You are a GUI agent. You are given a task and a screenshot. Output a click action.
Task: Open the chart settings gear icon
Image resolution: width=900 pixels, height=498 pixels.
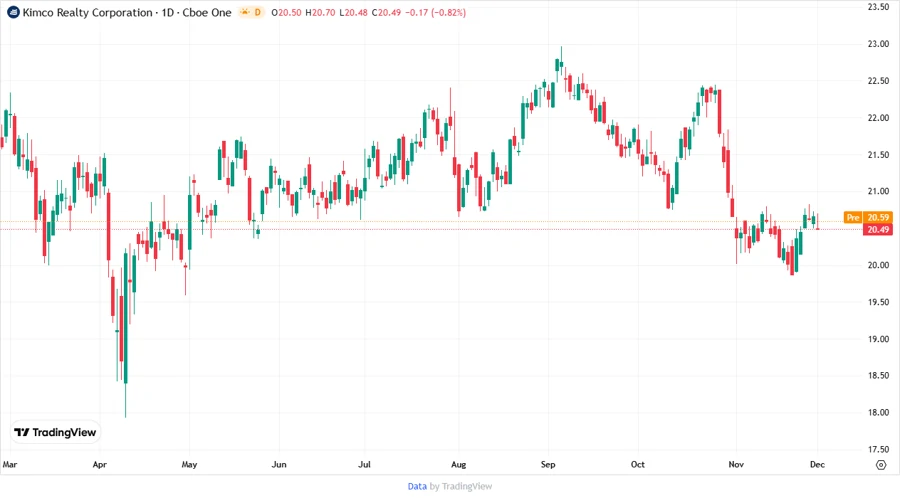(x=881, y=465)
